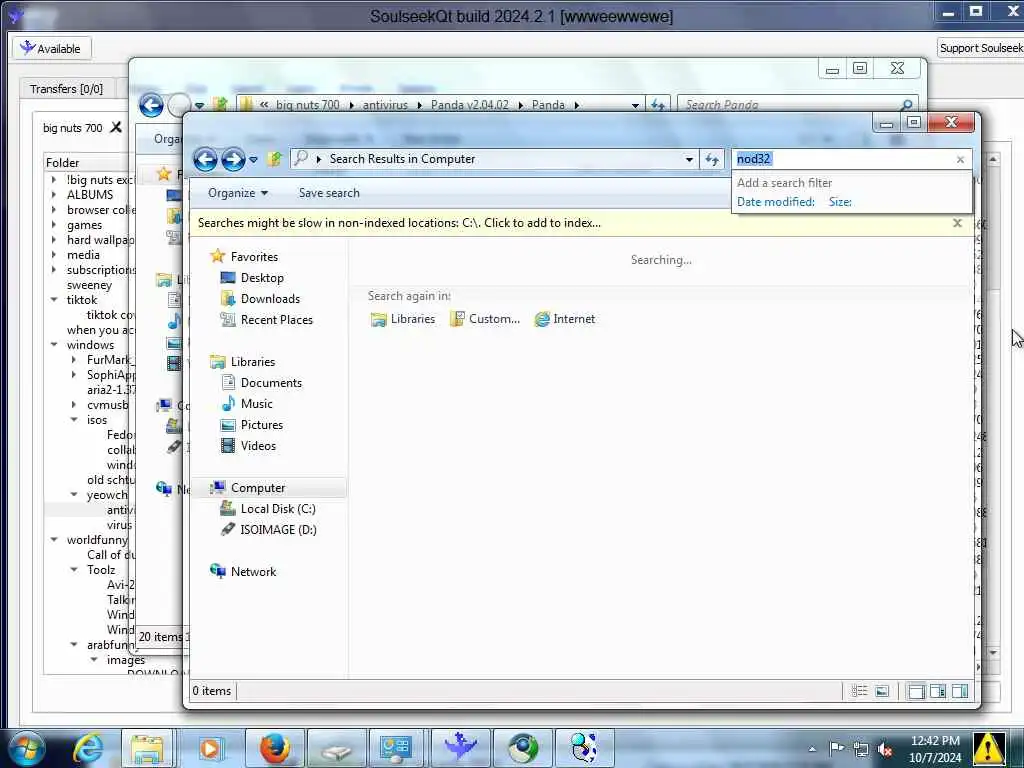Expand ALBUMS folder in Soulseek tree
The height and width of the screenshot is (768, 1024).
point(54,195)
